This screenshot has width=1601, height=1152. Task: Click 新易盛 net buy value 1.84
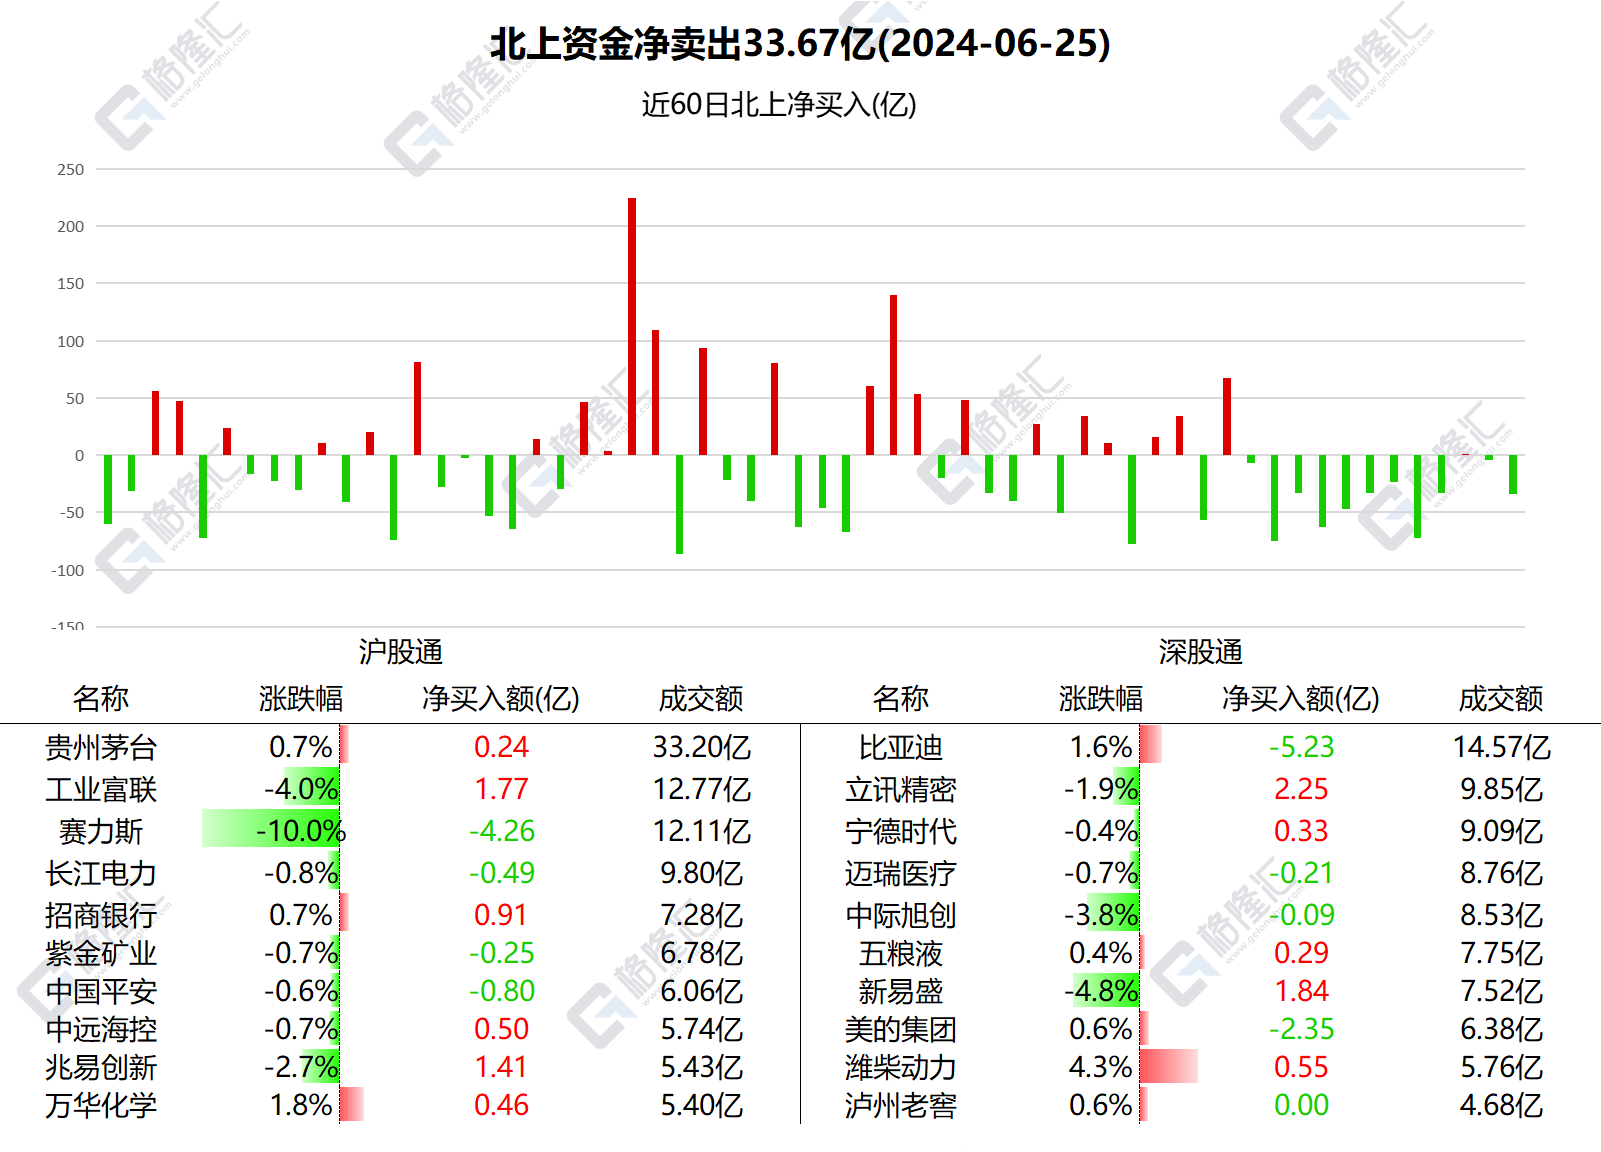(x=1301, y=991)
